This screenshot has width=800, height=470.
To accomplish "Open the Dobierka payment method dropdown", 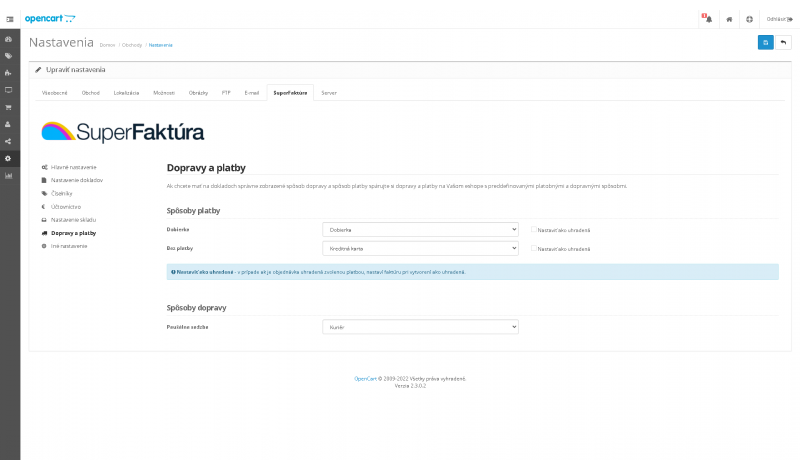I will point(420,229).
